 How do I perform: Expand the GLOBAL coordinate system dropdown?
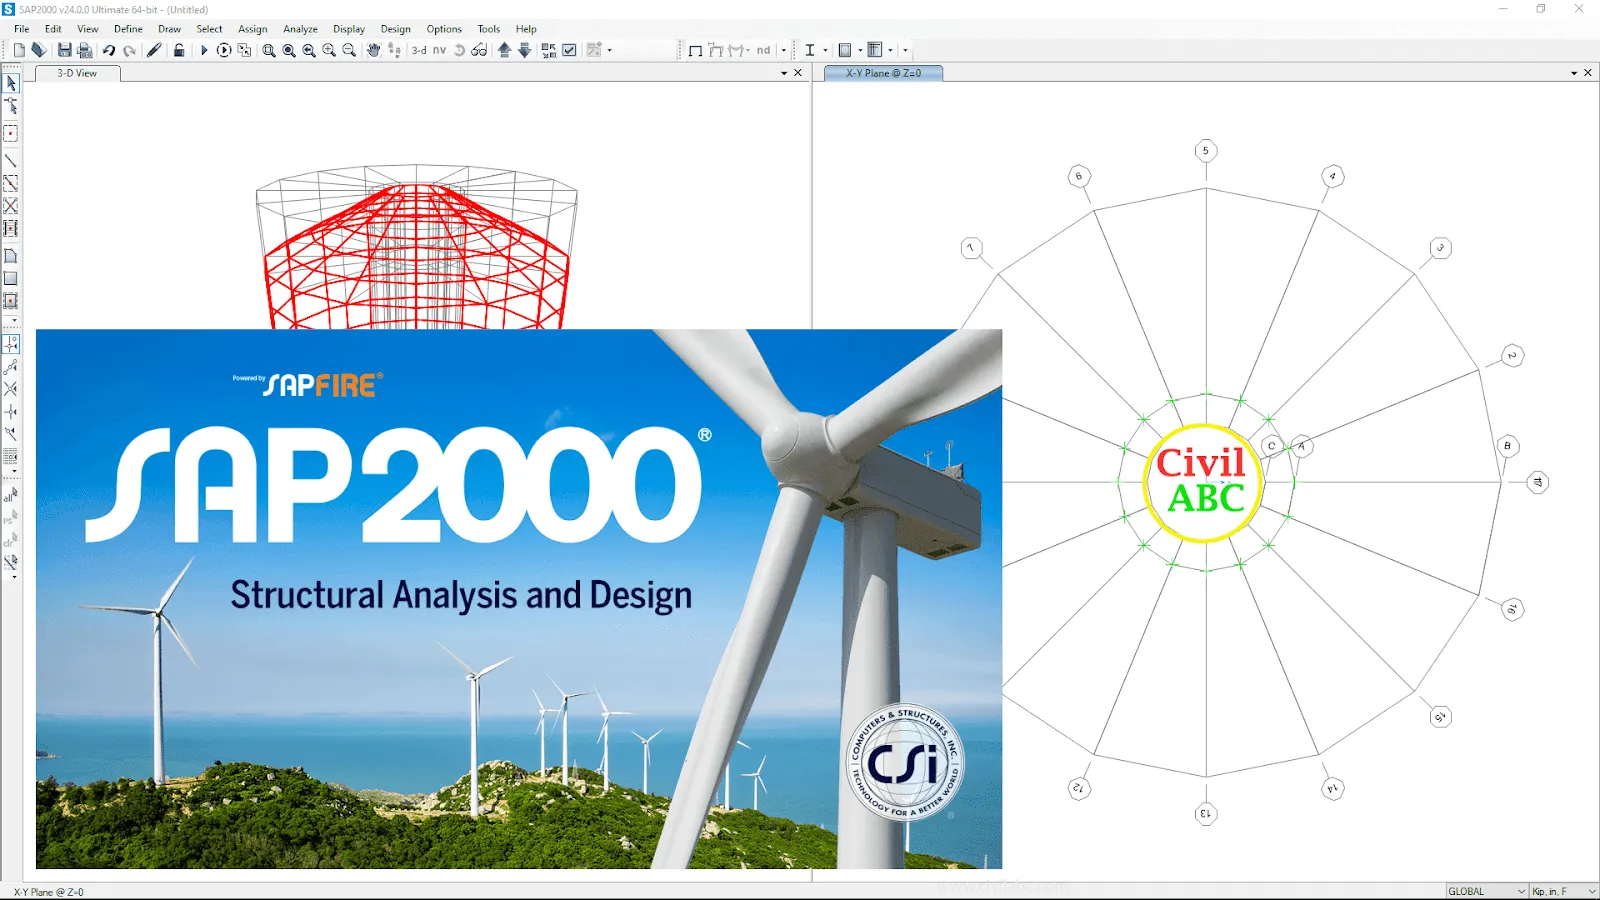tap(1521, 891)
